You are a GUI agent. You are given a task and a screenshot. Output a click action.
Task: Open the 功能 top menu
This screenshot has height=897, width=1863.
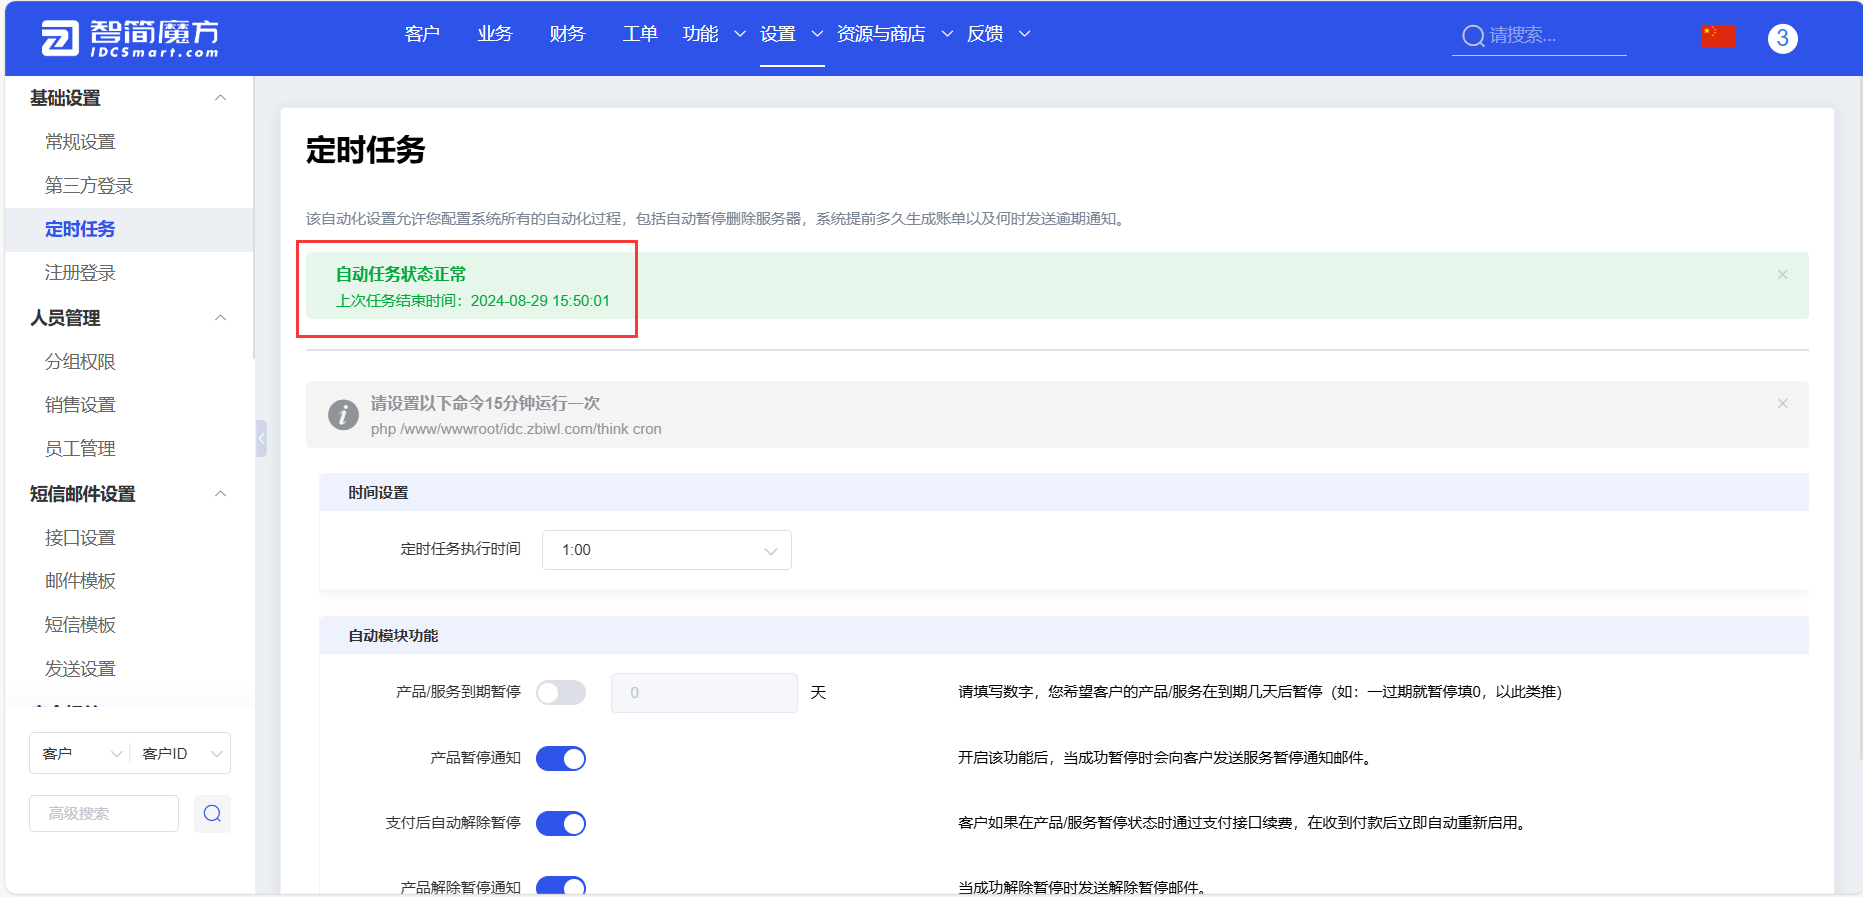pyautogui.click(x=700, y=34)
